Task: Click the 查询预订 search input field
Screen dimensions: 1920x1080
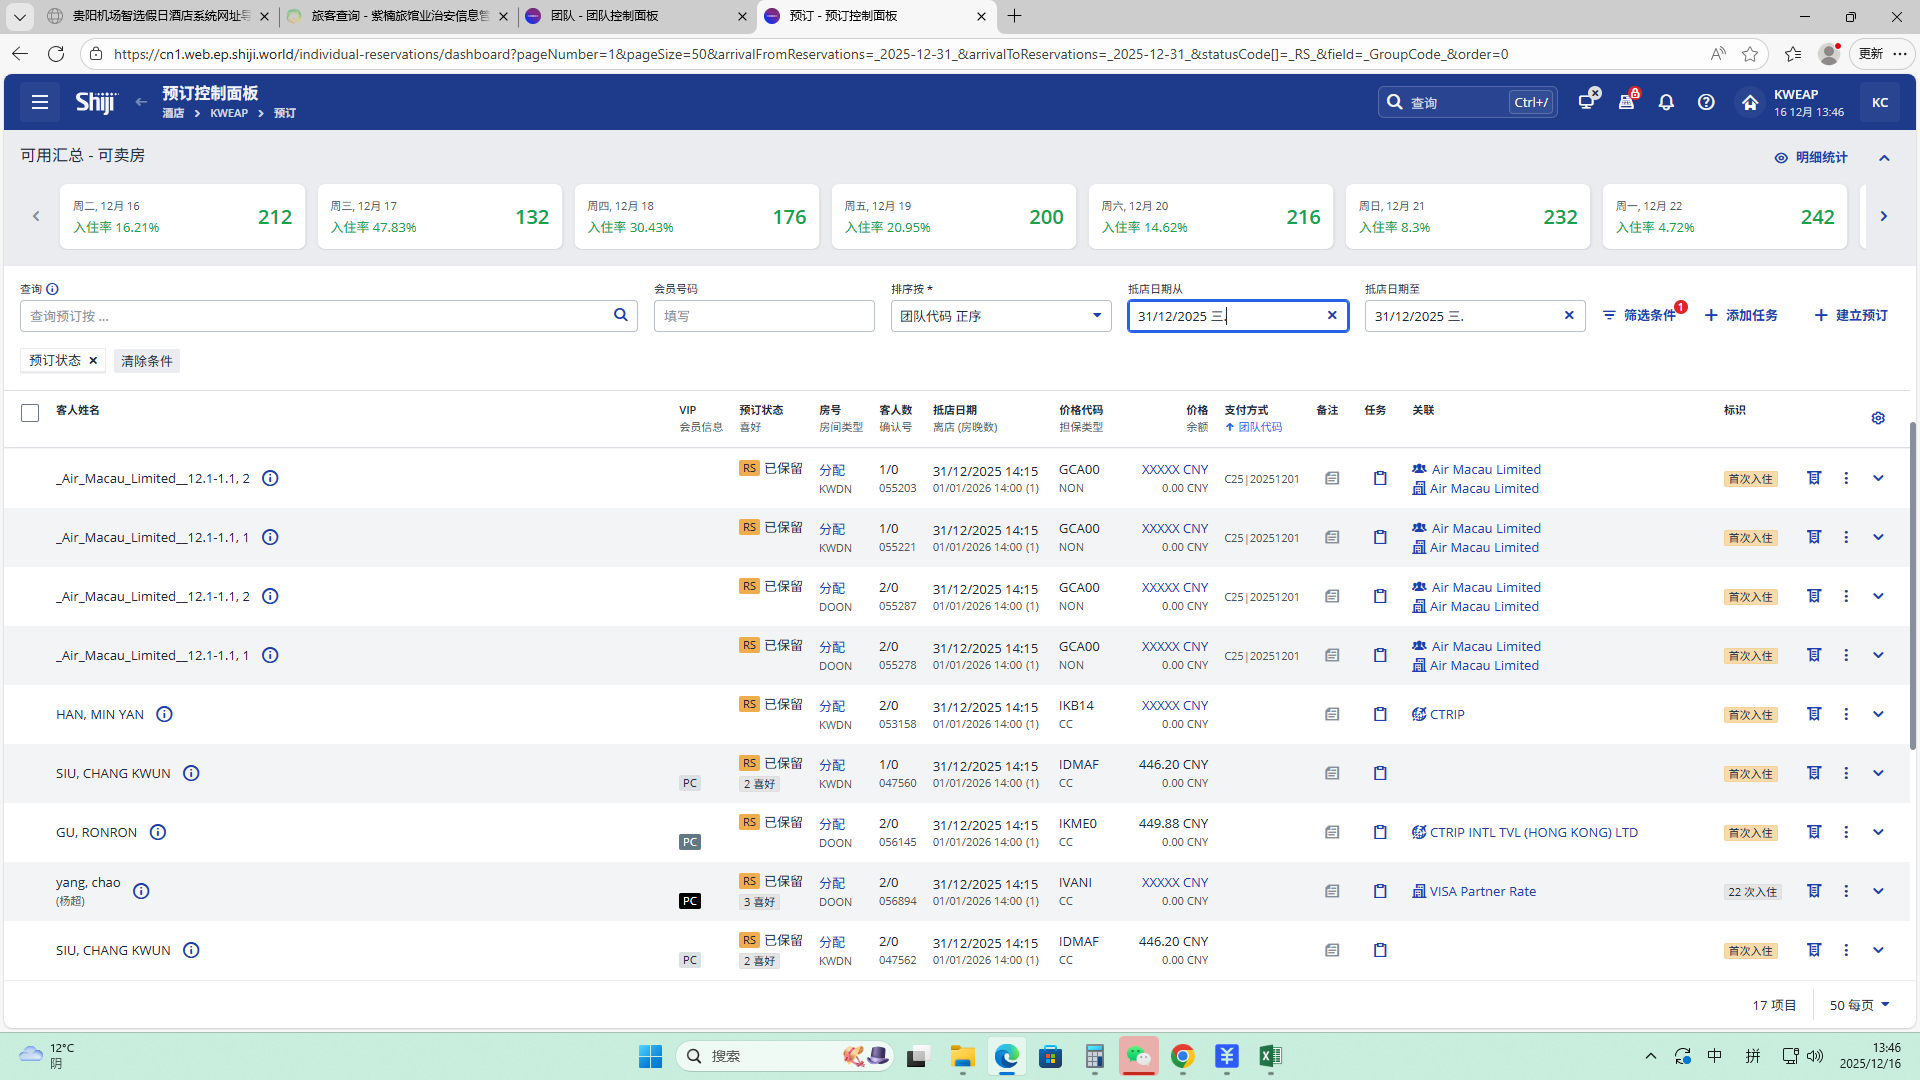Action: pos(315,316)
